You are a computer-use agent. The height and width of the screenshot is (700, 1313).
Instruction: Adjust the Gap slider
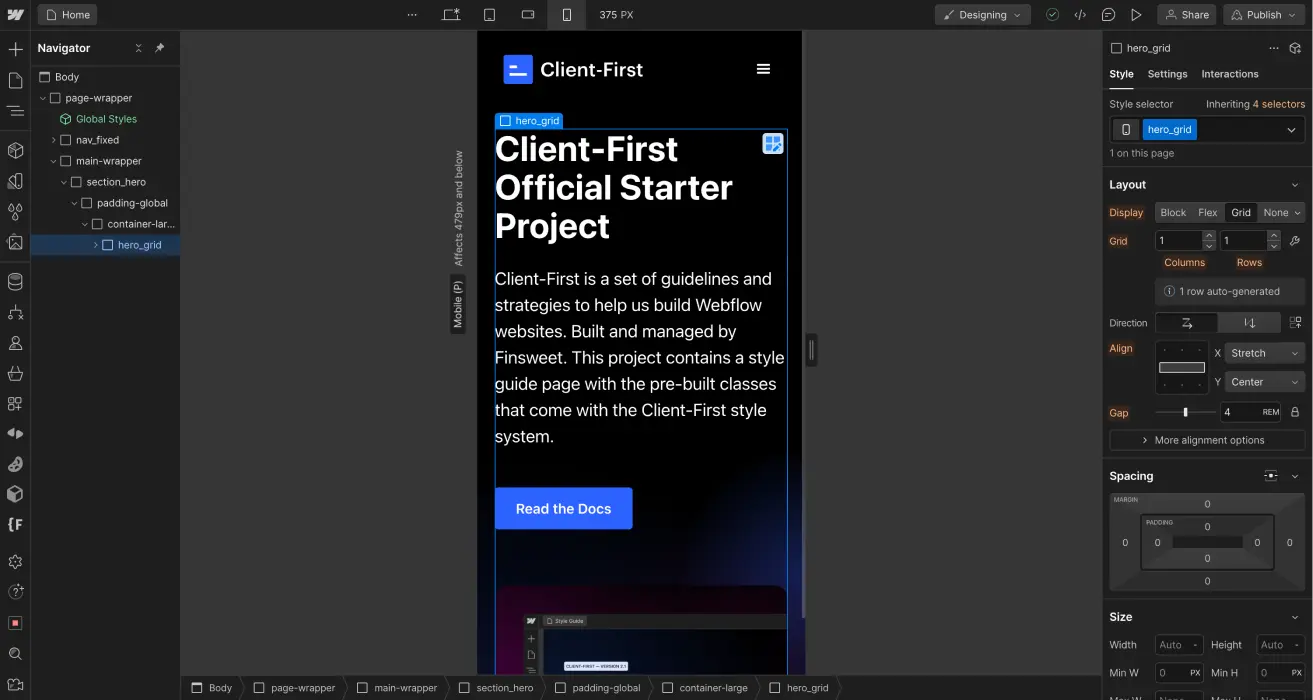1186,412
